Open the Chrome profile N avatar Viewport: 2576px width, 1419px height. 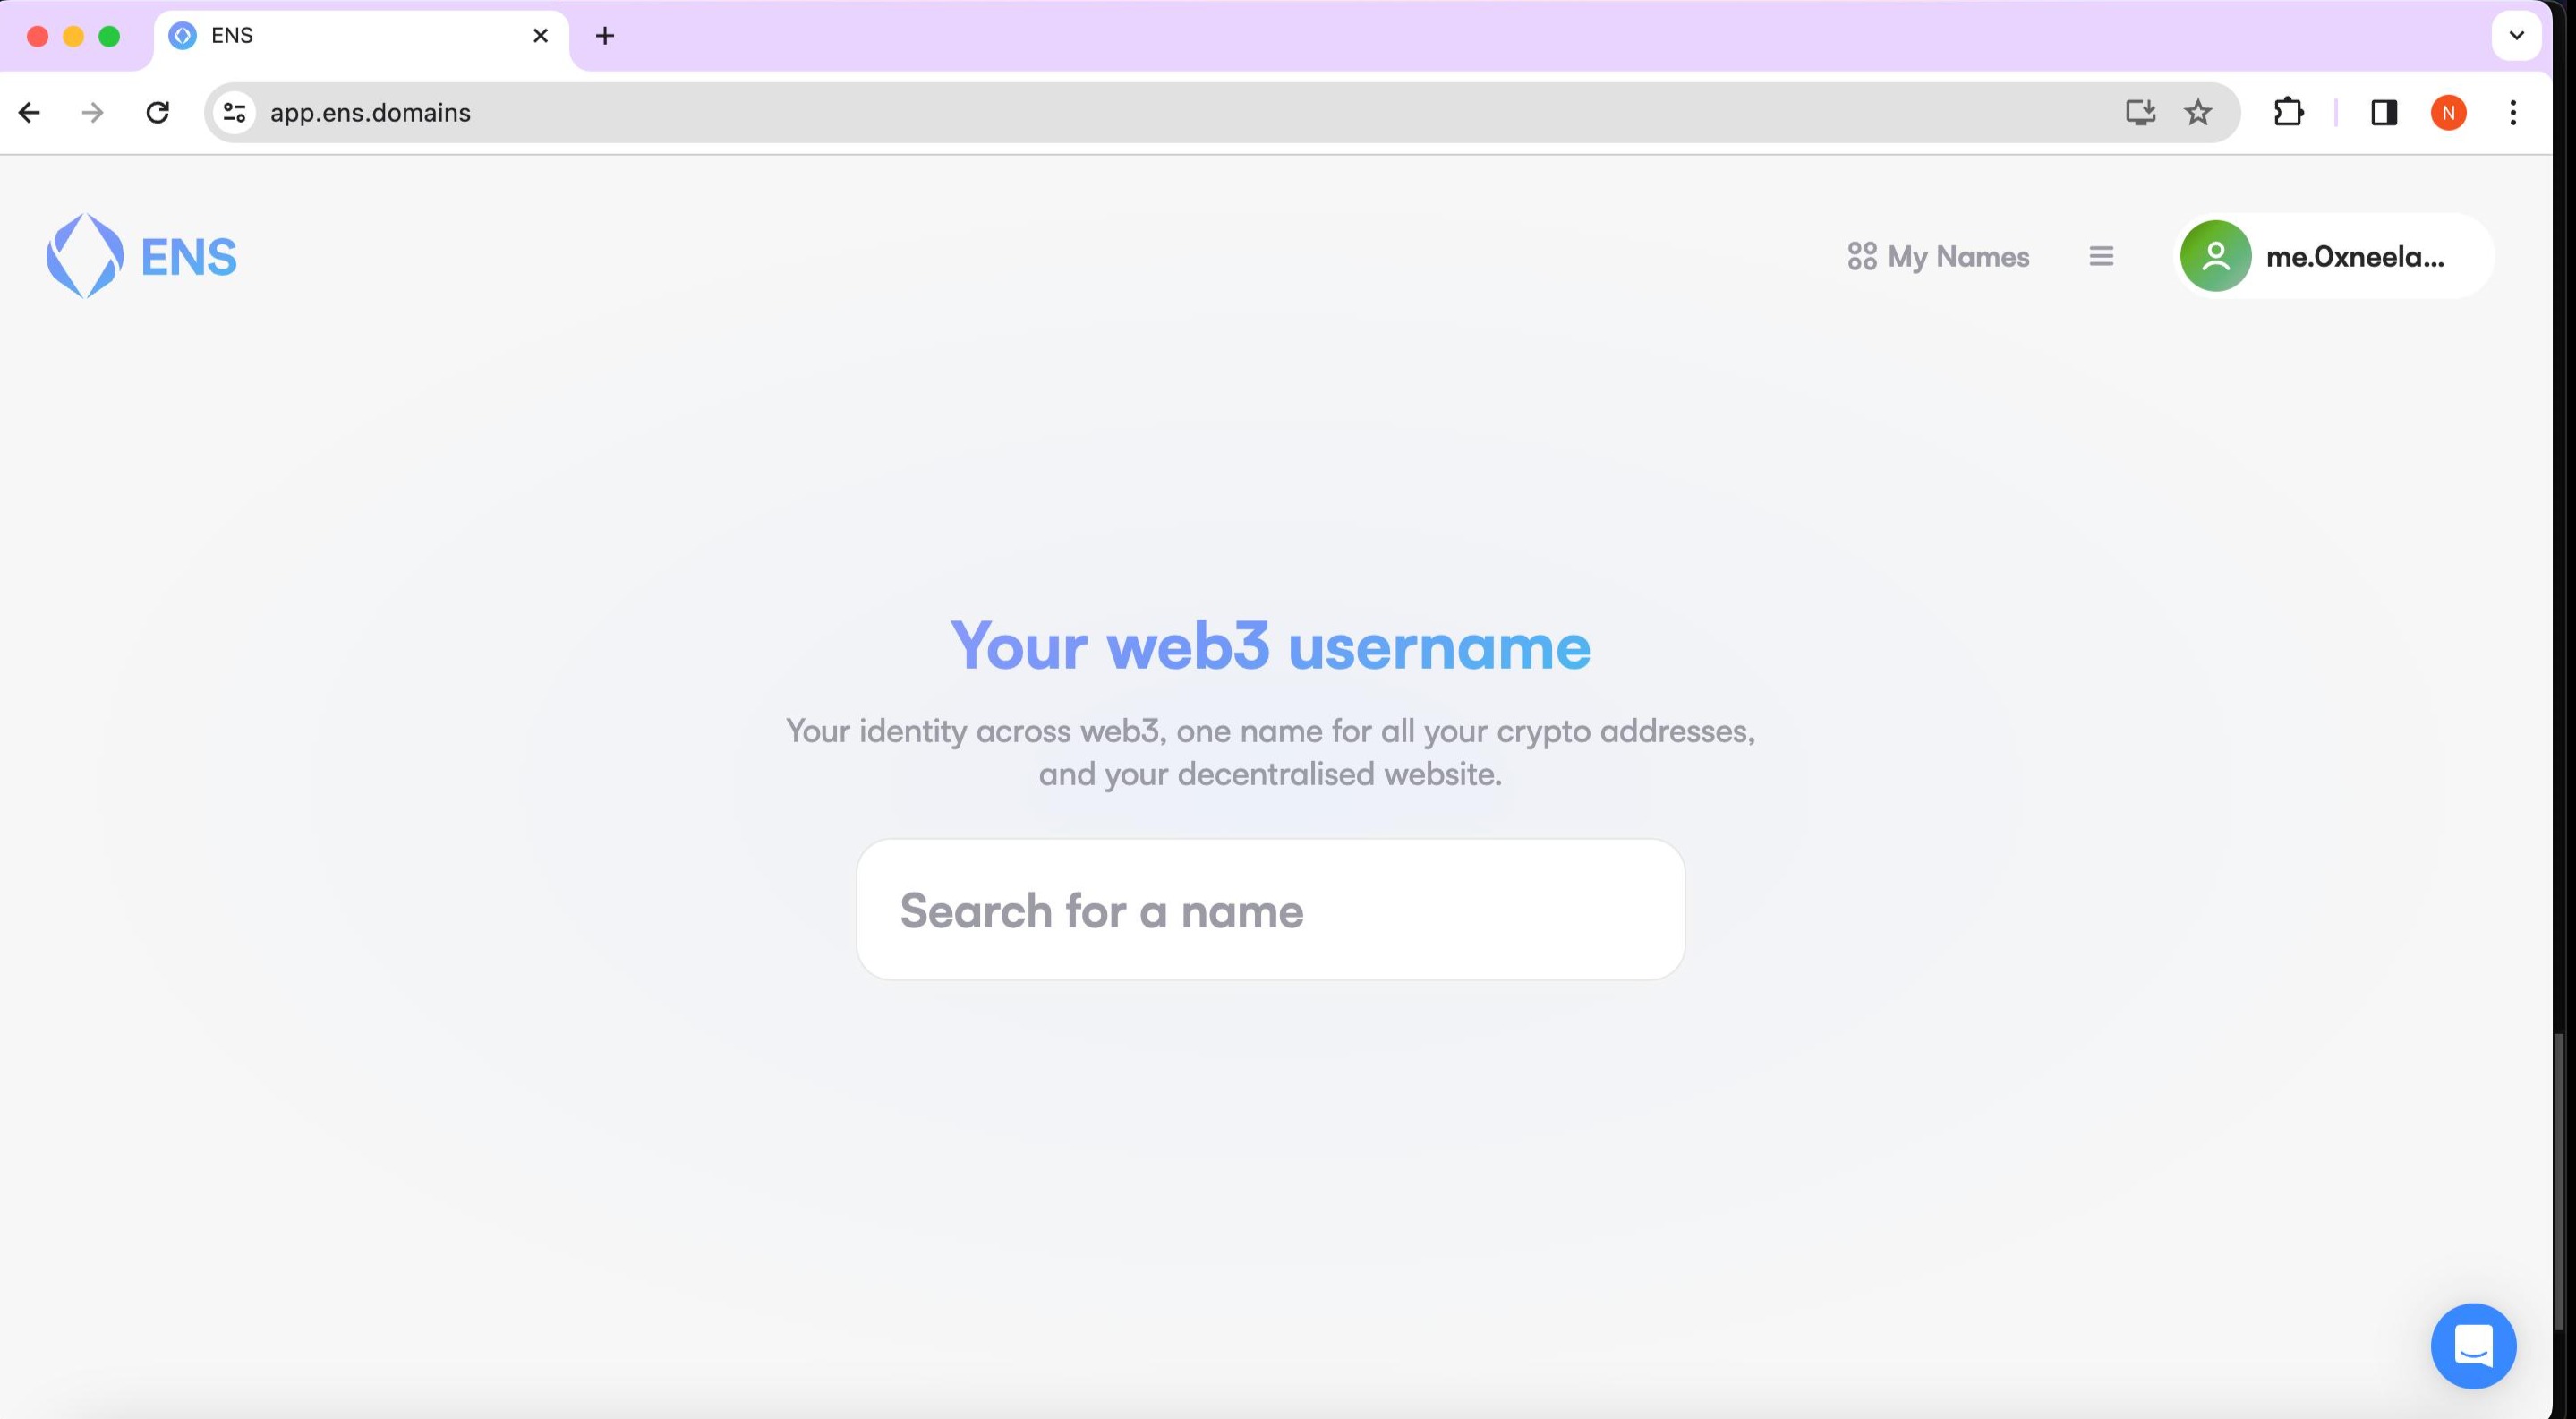tap(2448, 112)
